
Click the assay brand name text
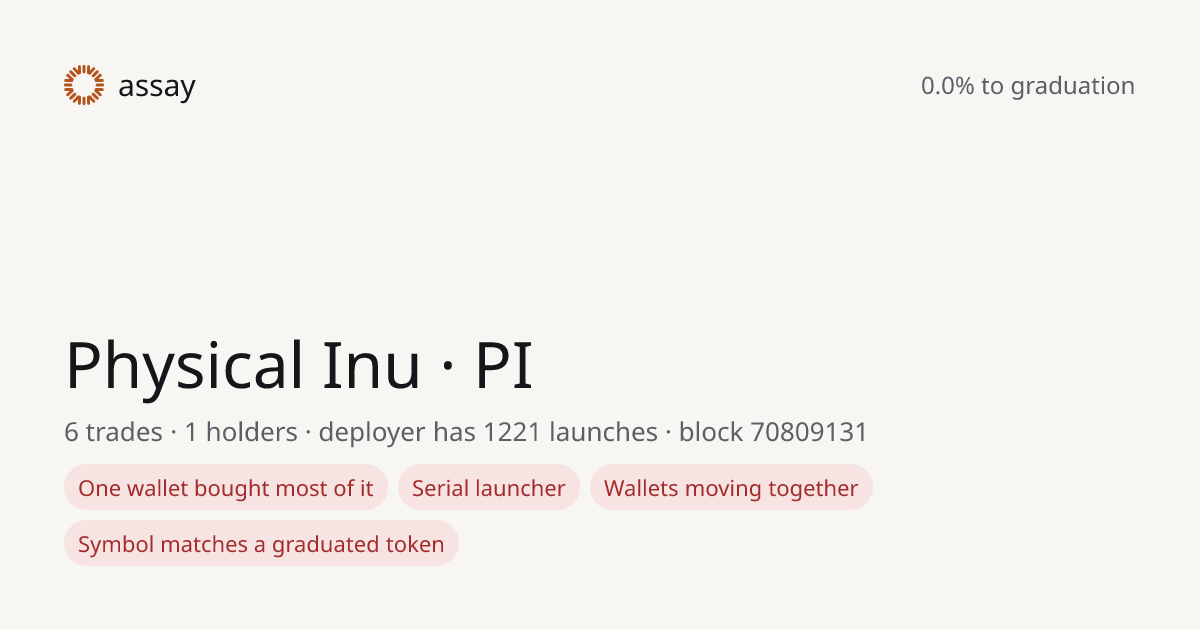point(157,87)
